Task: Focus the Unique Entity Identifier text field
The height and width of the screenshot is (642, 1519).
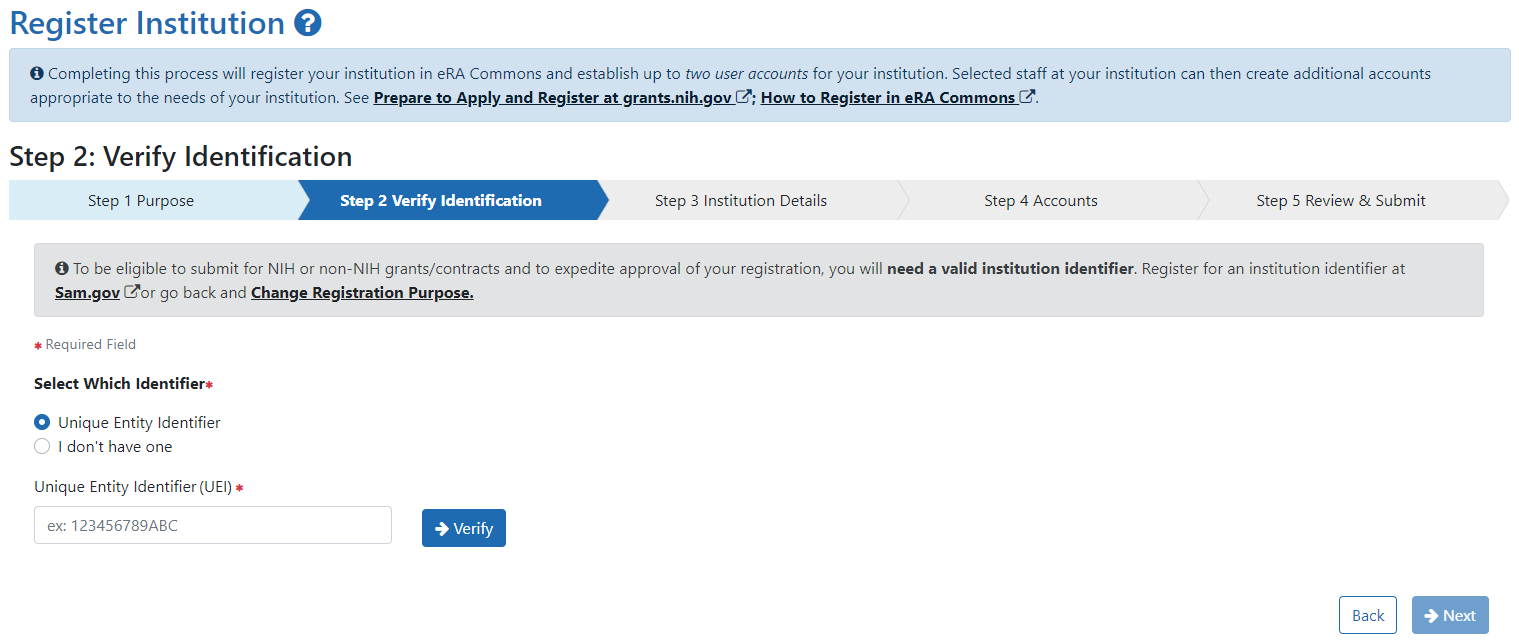Action: tap(212, 525)
